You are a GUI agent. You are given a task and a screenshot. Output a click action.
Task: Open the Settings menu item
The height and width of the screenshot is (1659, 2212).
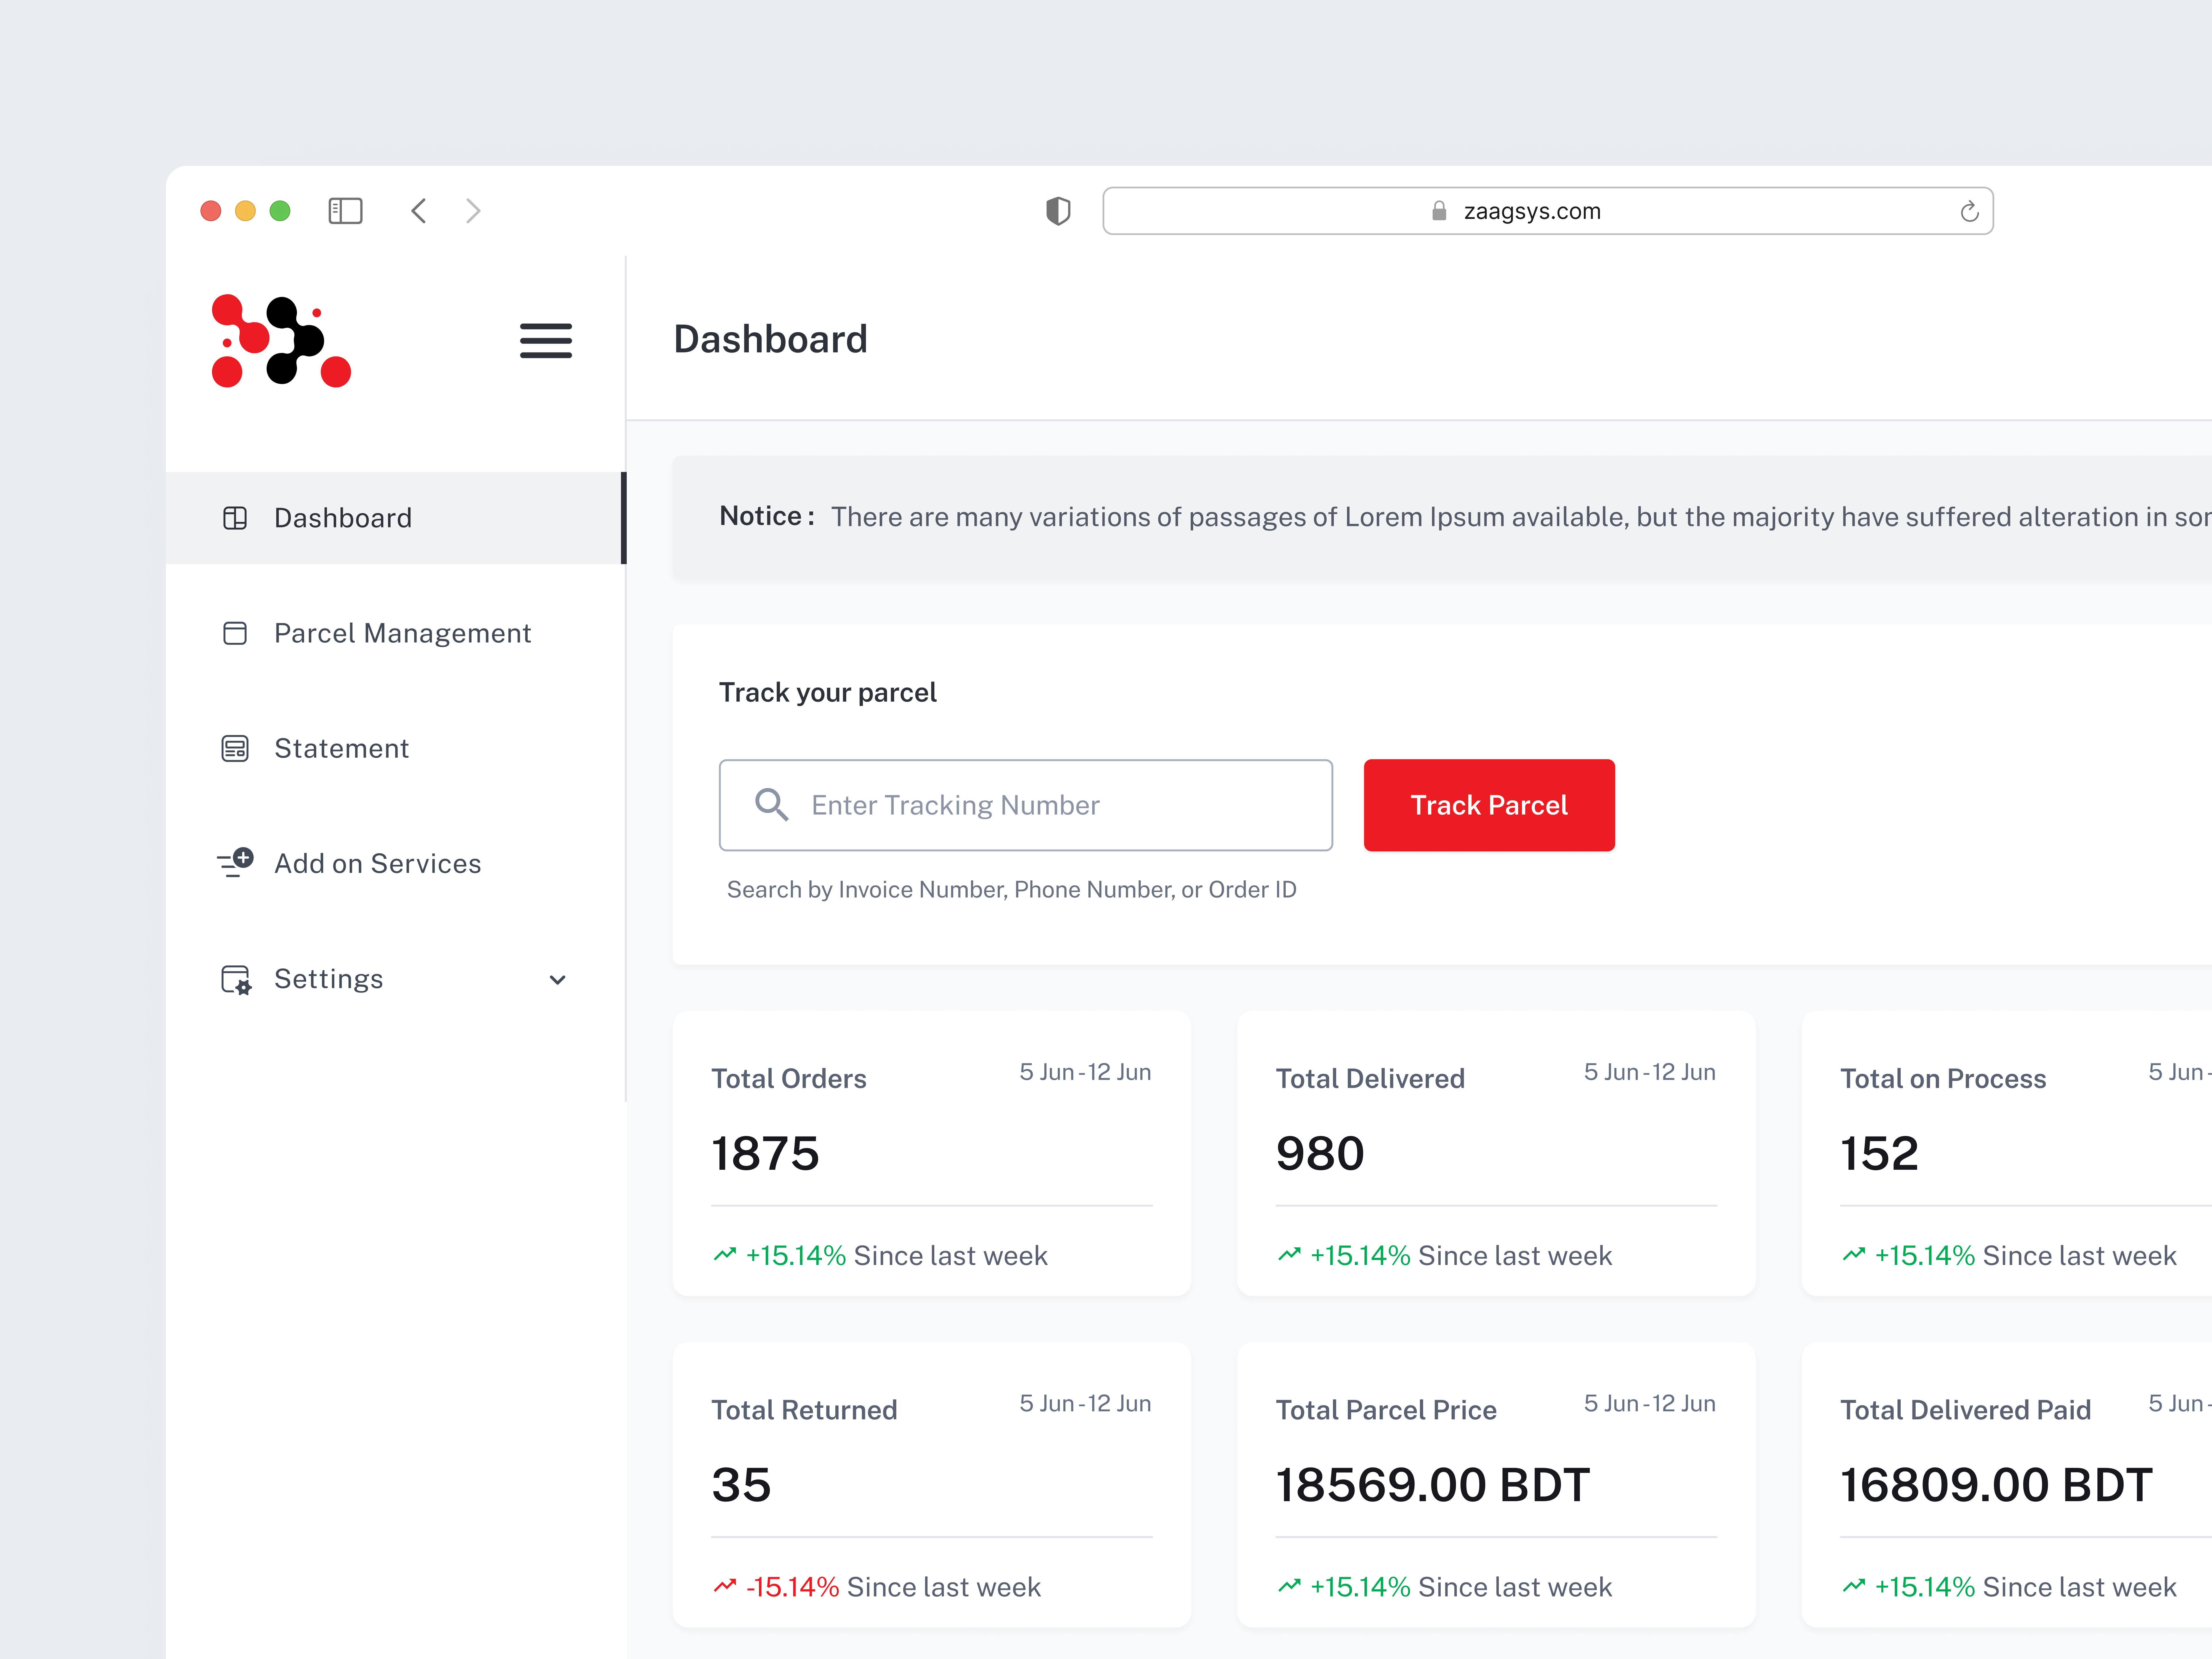tap(396, 979)
